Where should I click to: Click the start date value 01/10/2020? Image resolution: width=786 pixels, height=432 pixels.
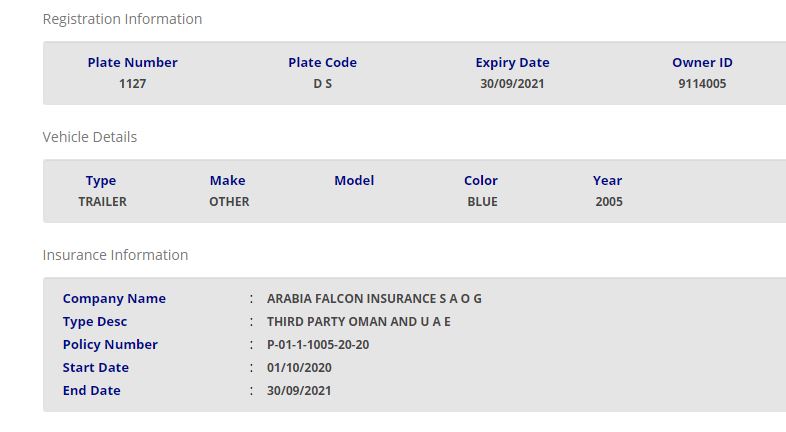299,368
